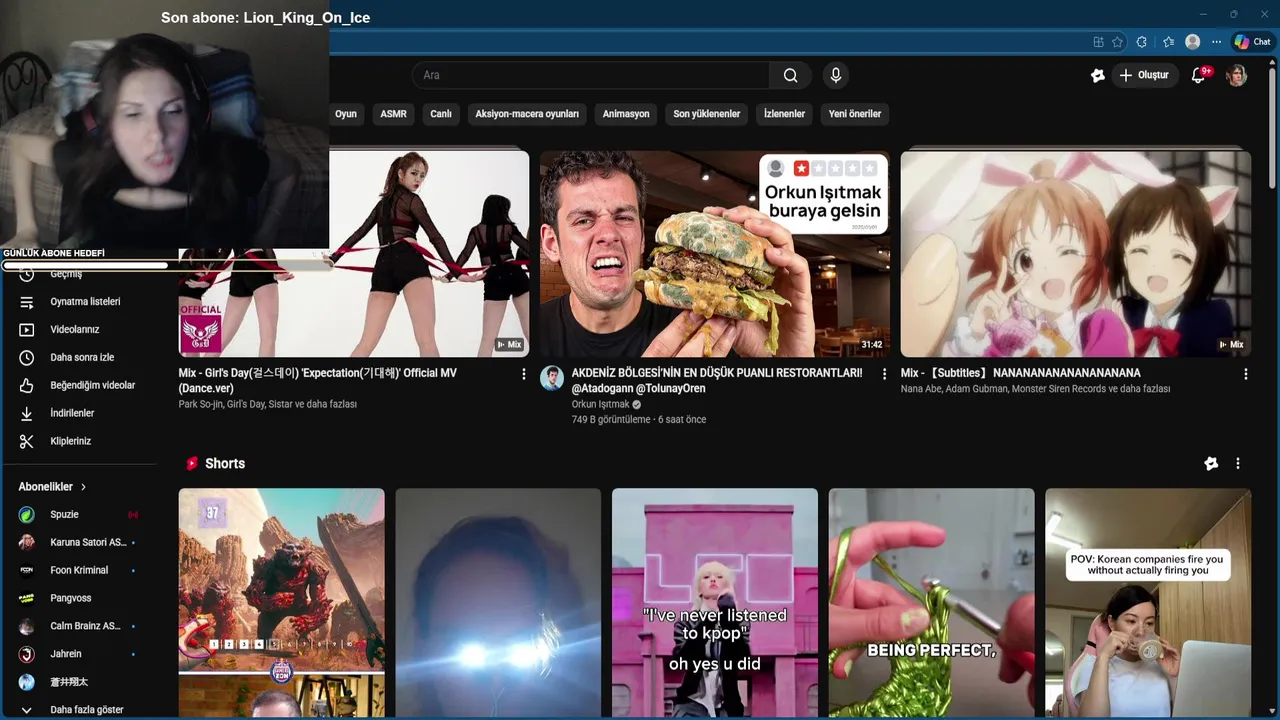
Task: Open browser profile icon
Action: (1192, 42)
